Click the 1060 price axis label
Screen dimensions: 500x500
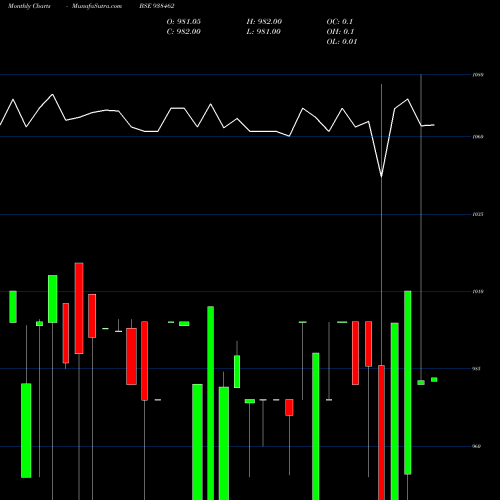478,137
